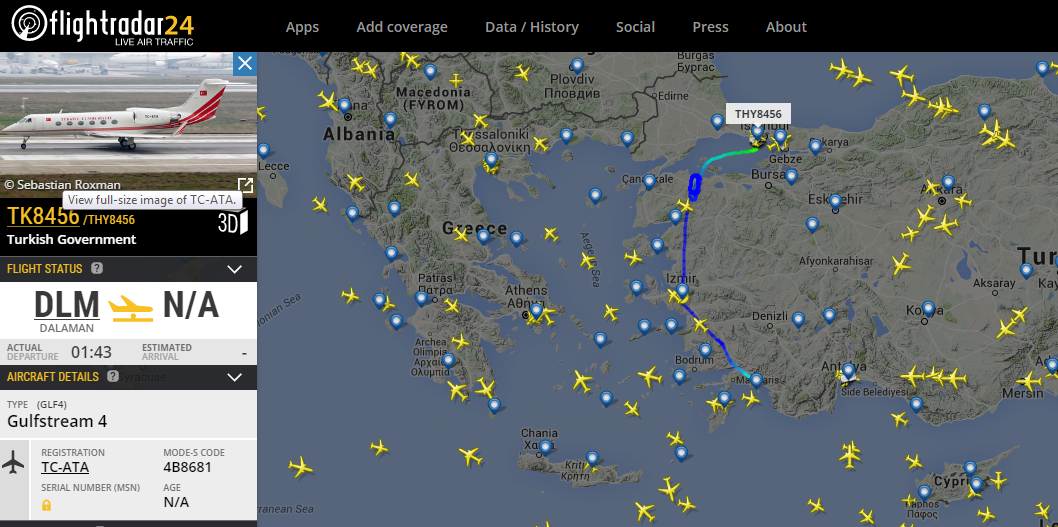Select the airport pin at Aksaray
1058x527 pixels.
[x=1026, y=271]
